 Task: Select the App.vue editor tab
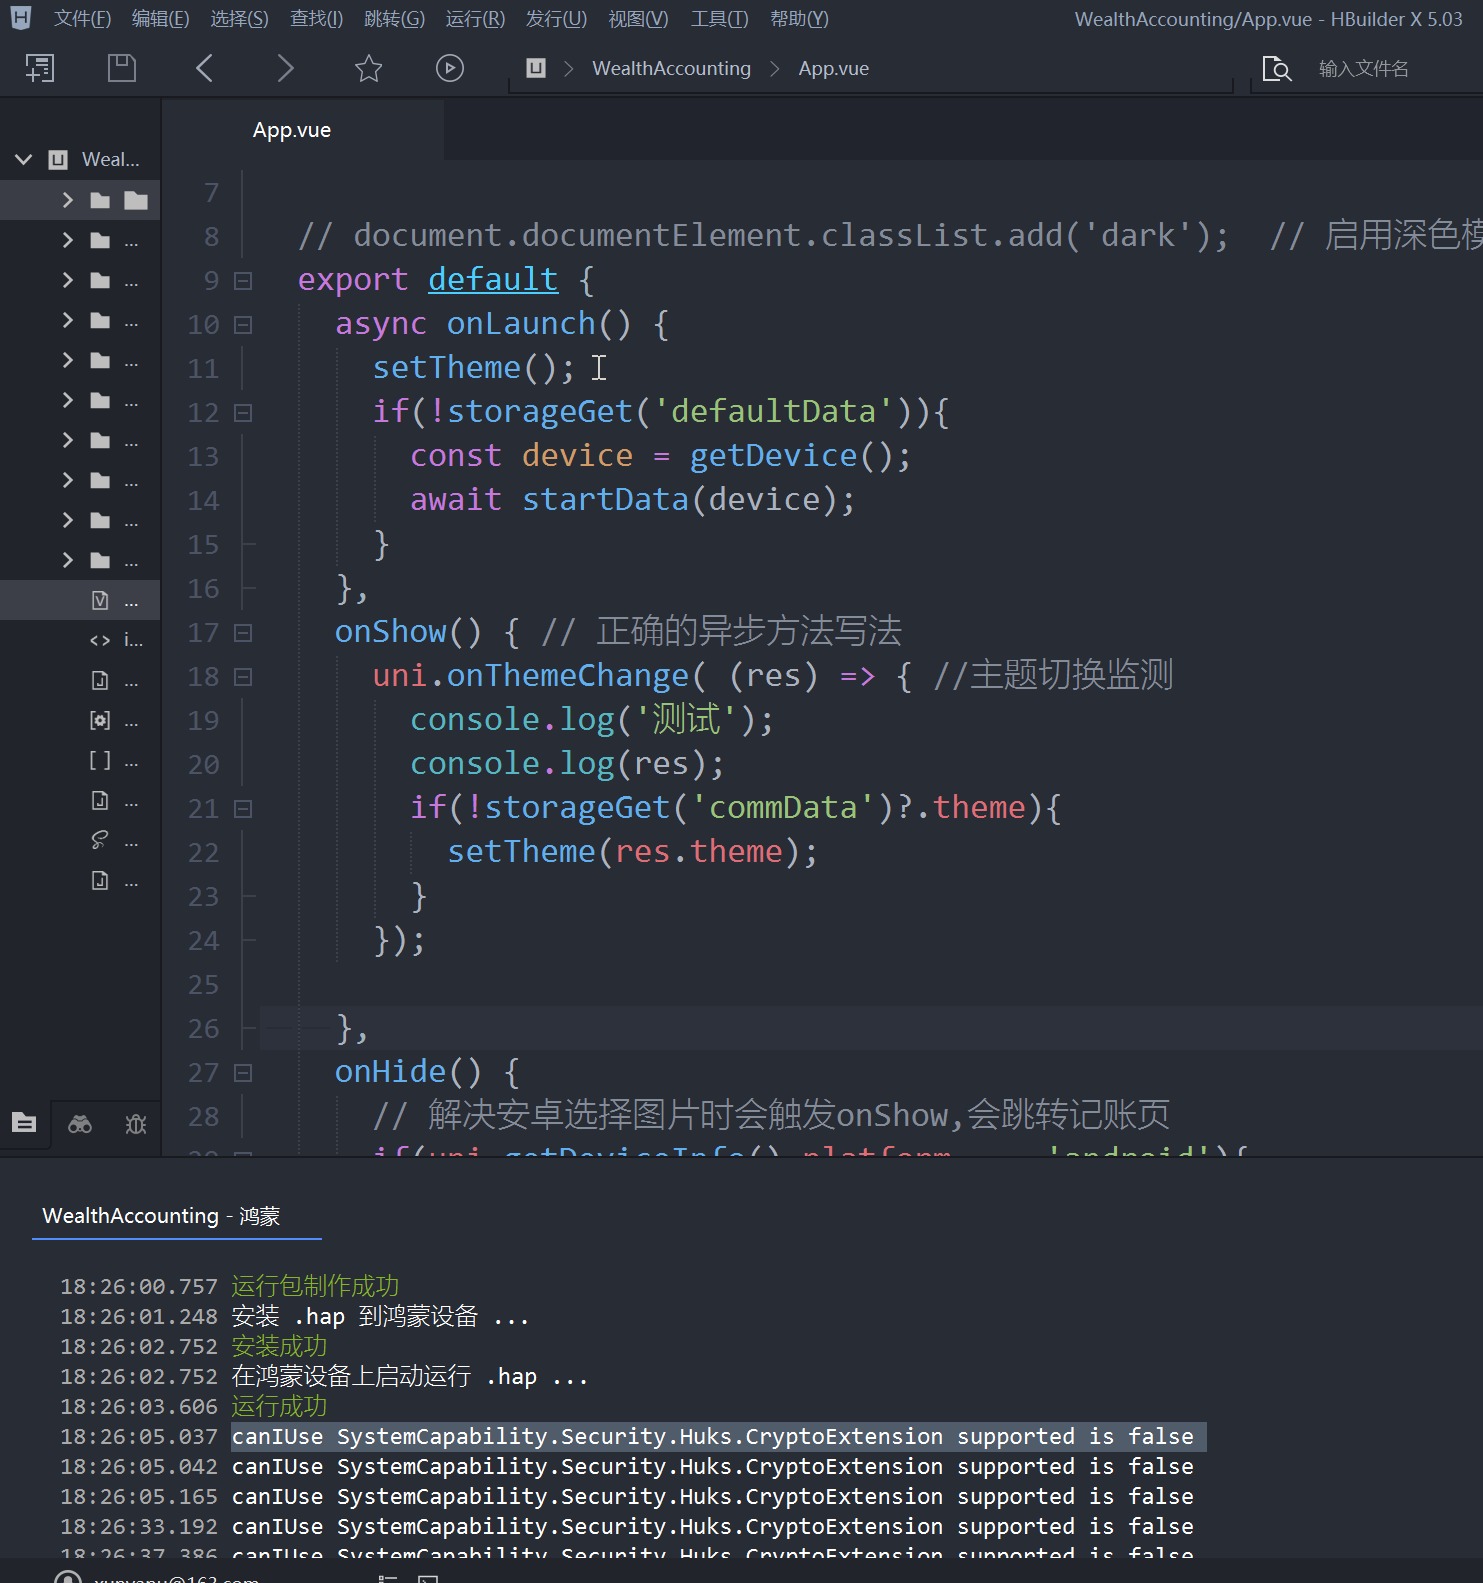292,130
